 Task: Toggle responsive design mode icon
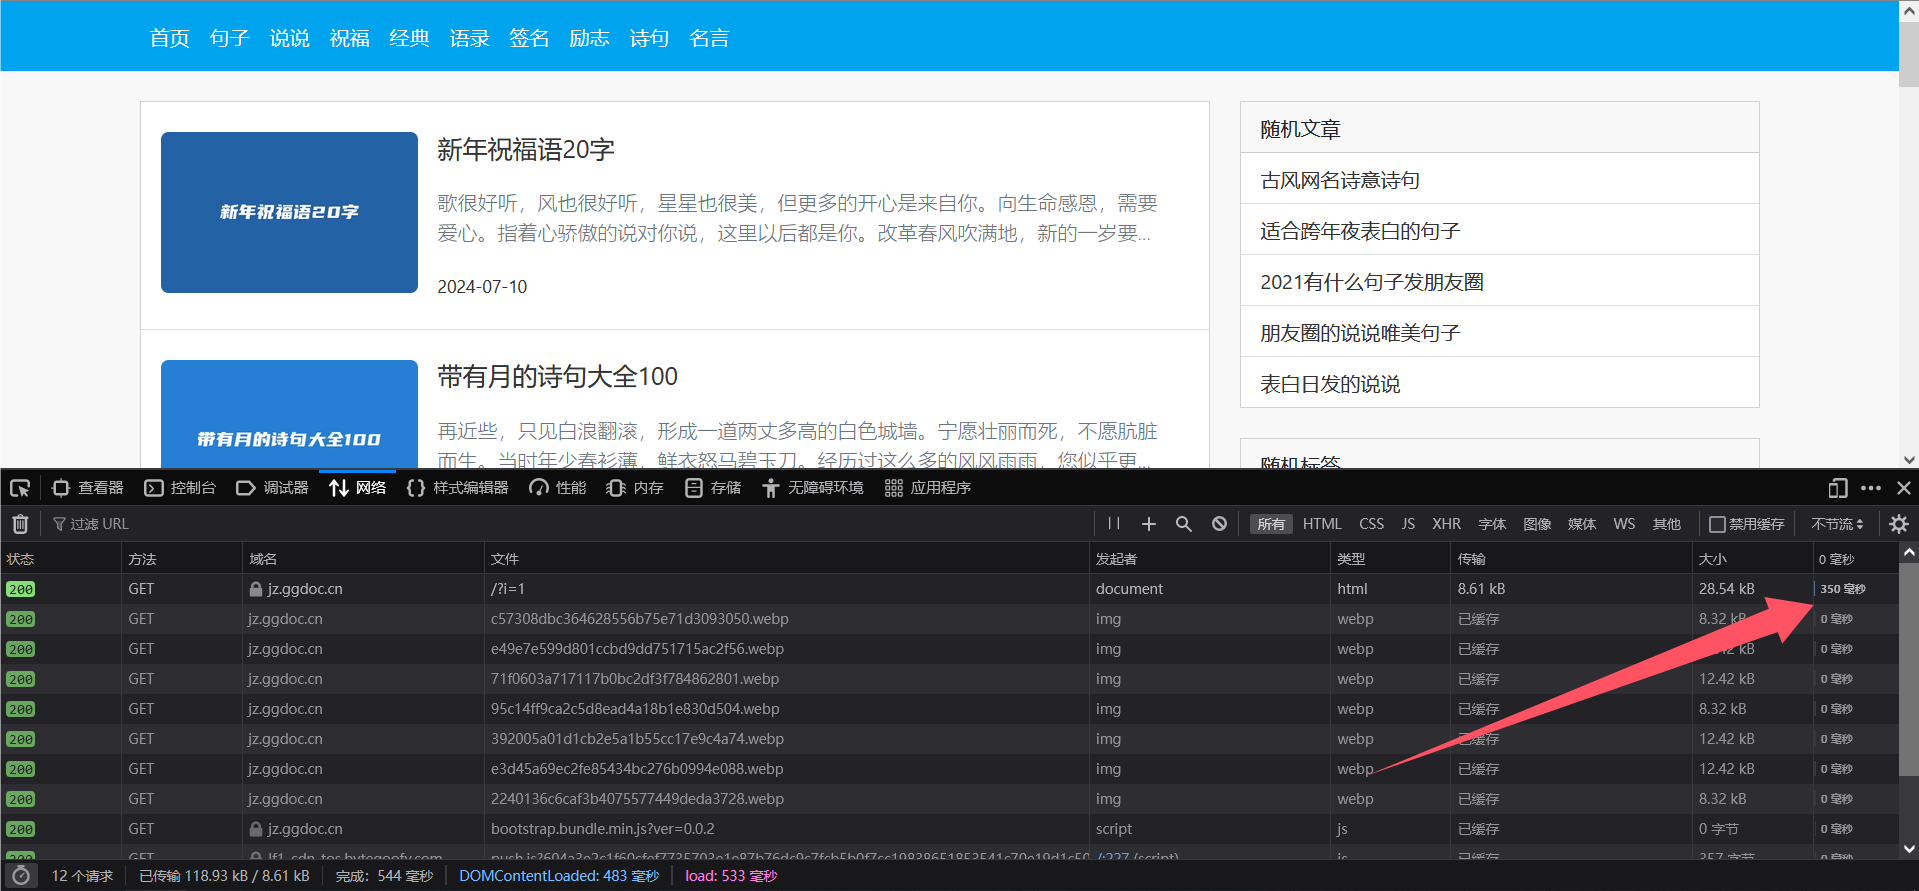[1838, 488]
